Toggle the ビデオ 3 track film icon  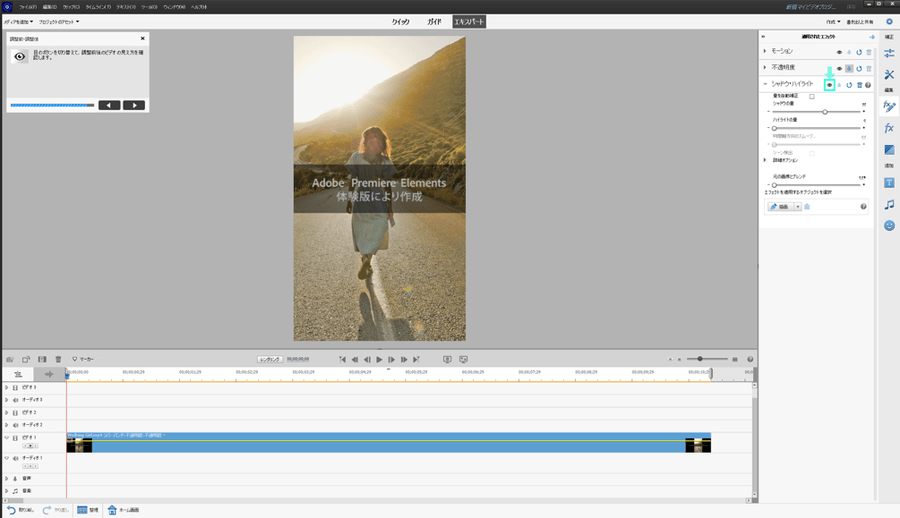[x=15, y=388]
